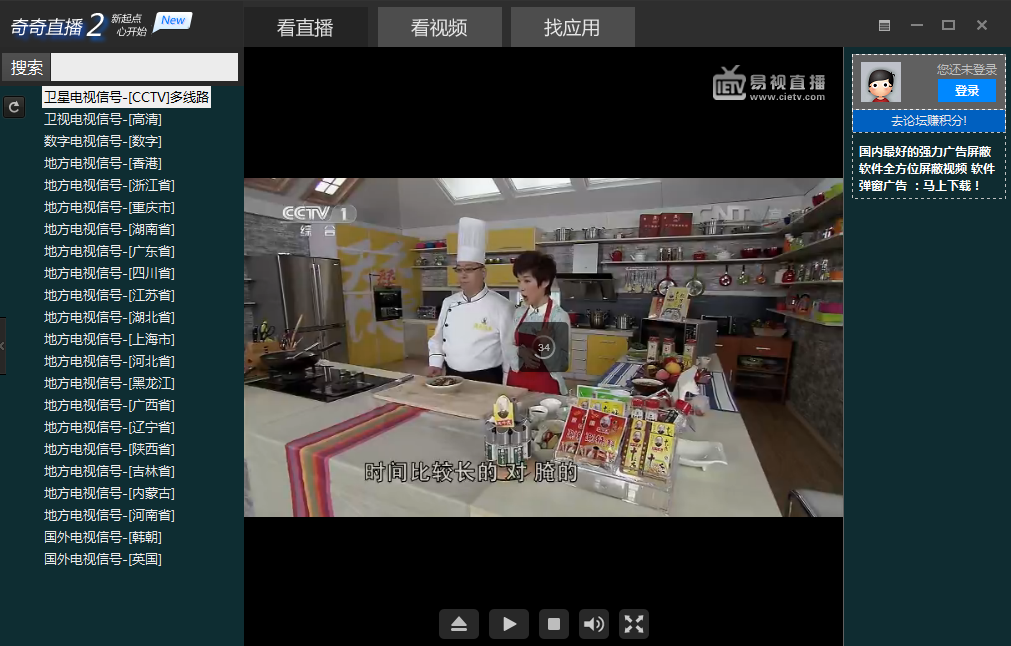Focus the channel search input field

tap(144, 67)
